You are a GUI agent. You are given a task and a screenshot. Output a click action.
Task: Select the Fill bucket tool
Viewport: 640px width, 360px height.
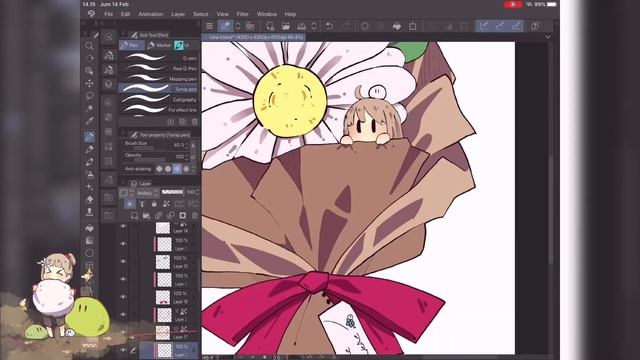click(89, 228)
